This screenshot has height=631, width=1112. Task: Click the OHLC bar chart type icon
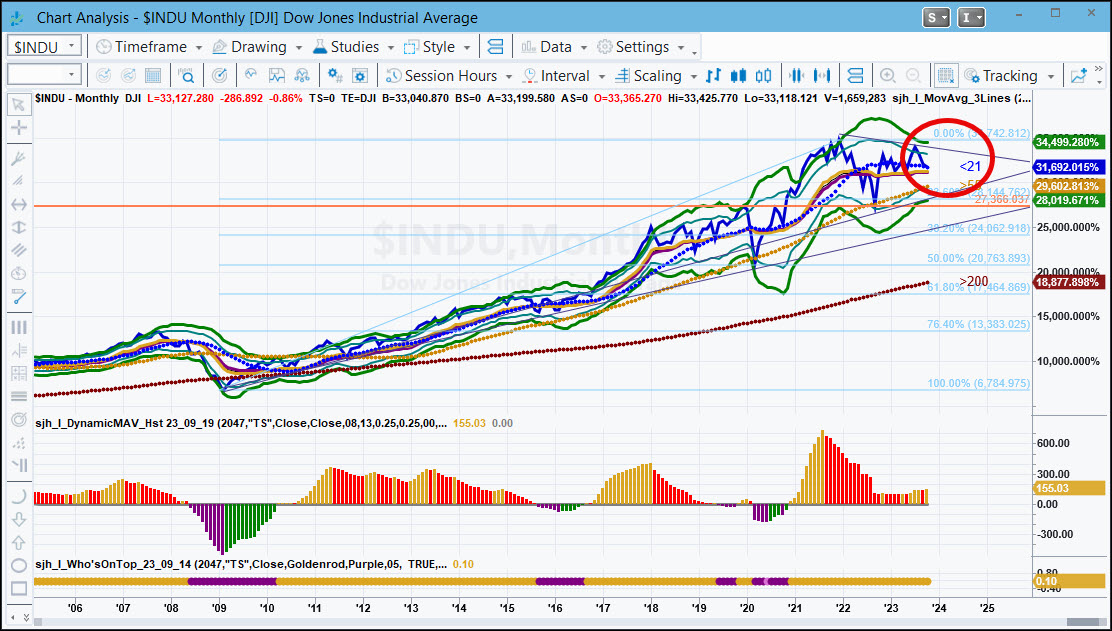714,75
